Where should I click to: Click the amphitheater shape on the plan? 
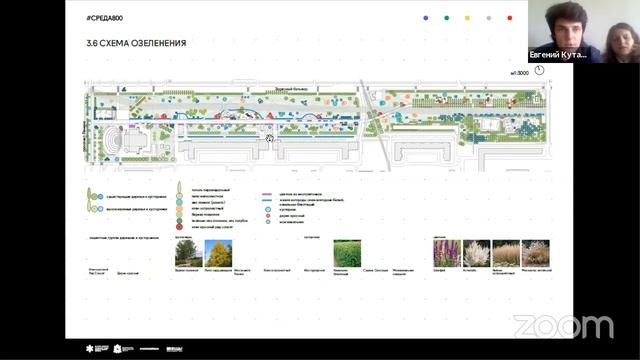coord(112,140)
